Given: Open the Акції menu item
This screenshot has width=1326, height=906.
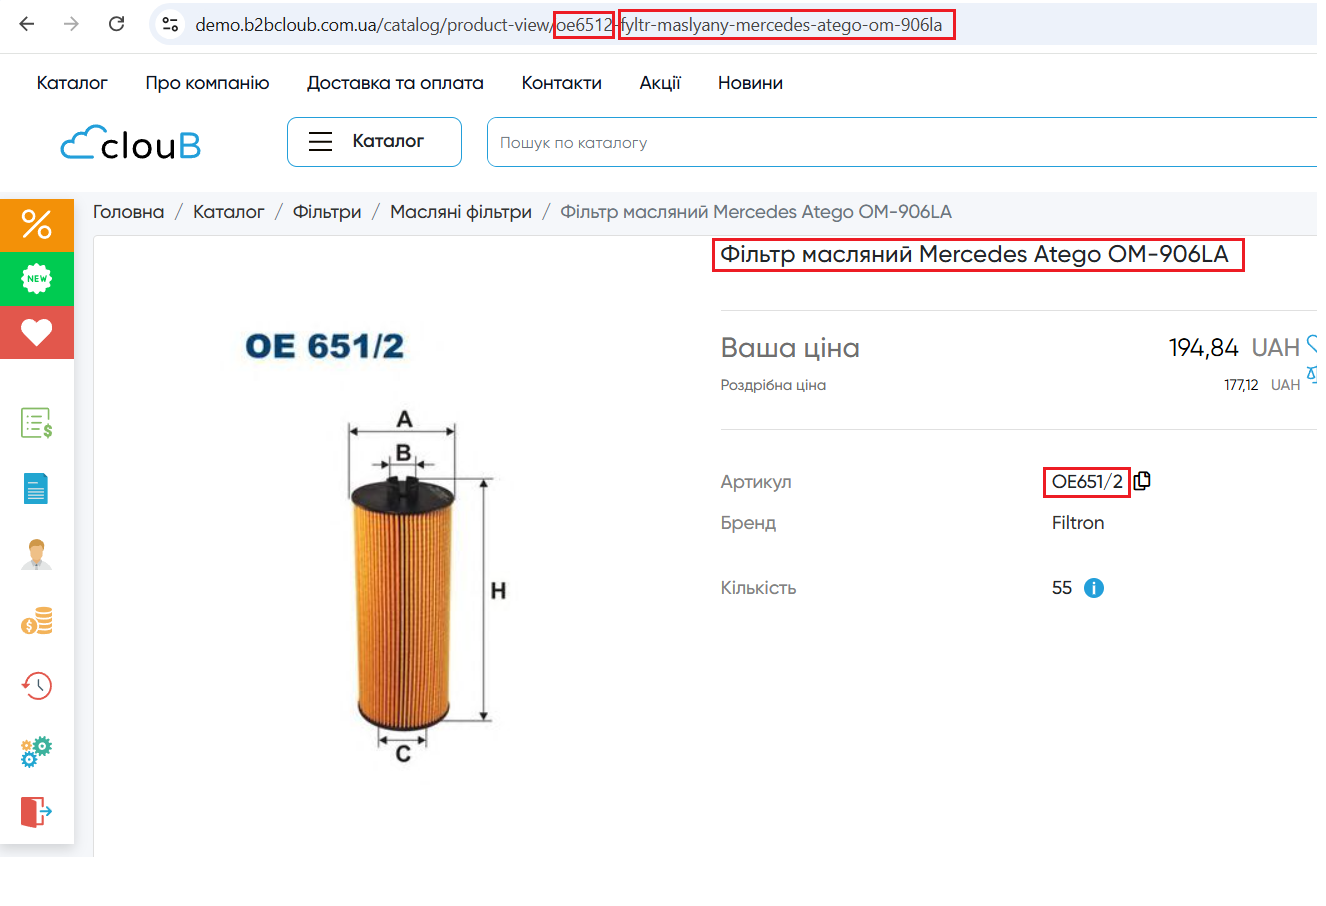Looking at the screenshot, I should [x=660, y=83].
